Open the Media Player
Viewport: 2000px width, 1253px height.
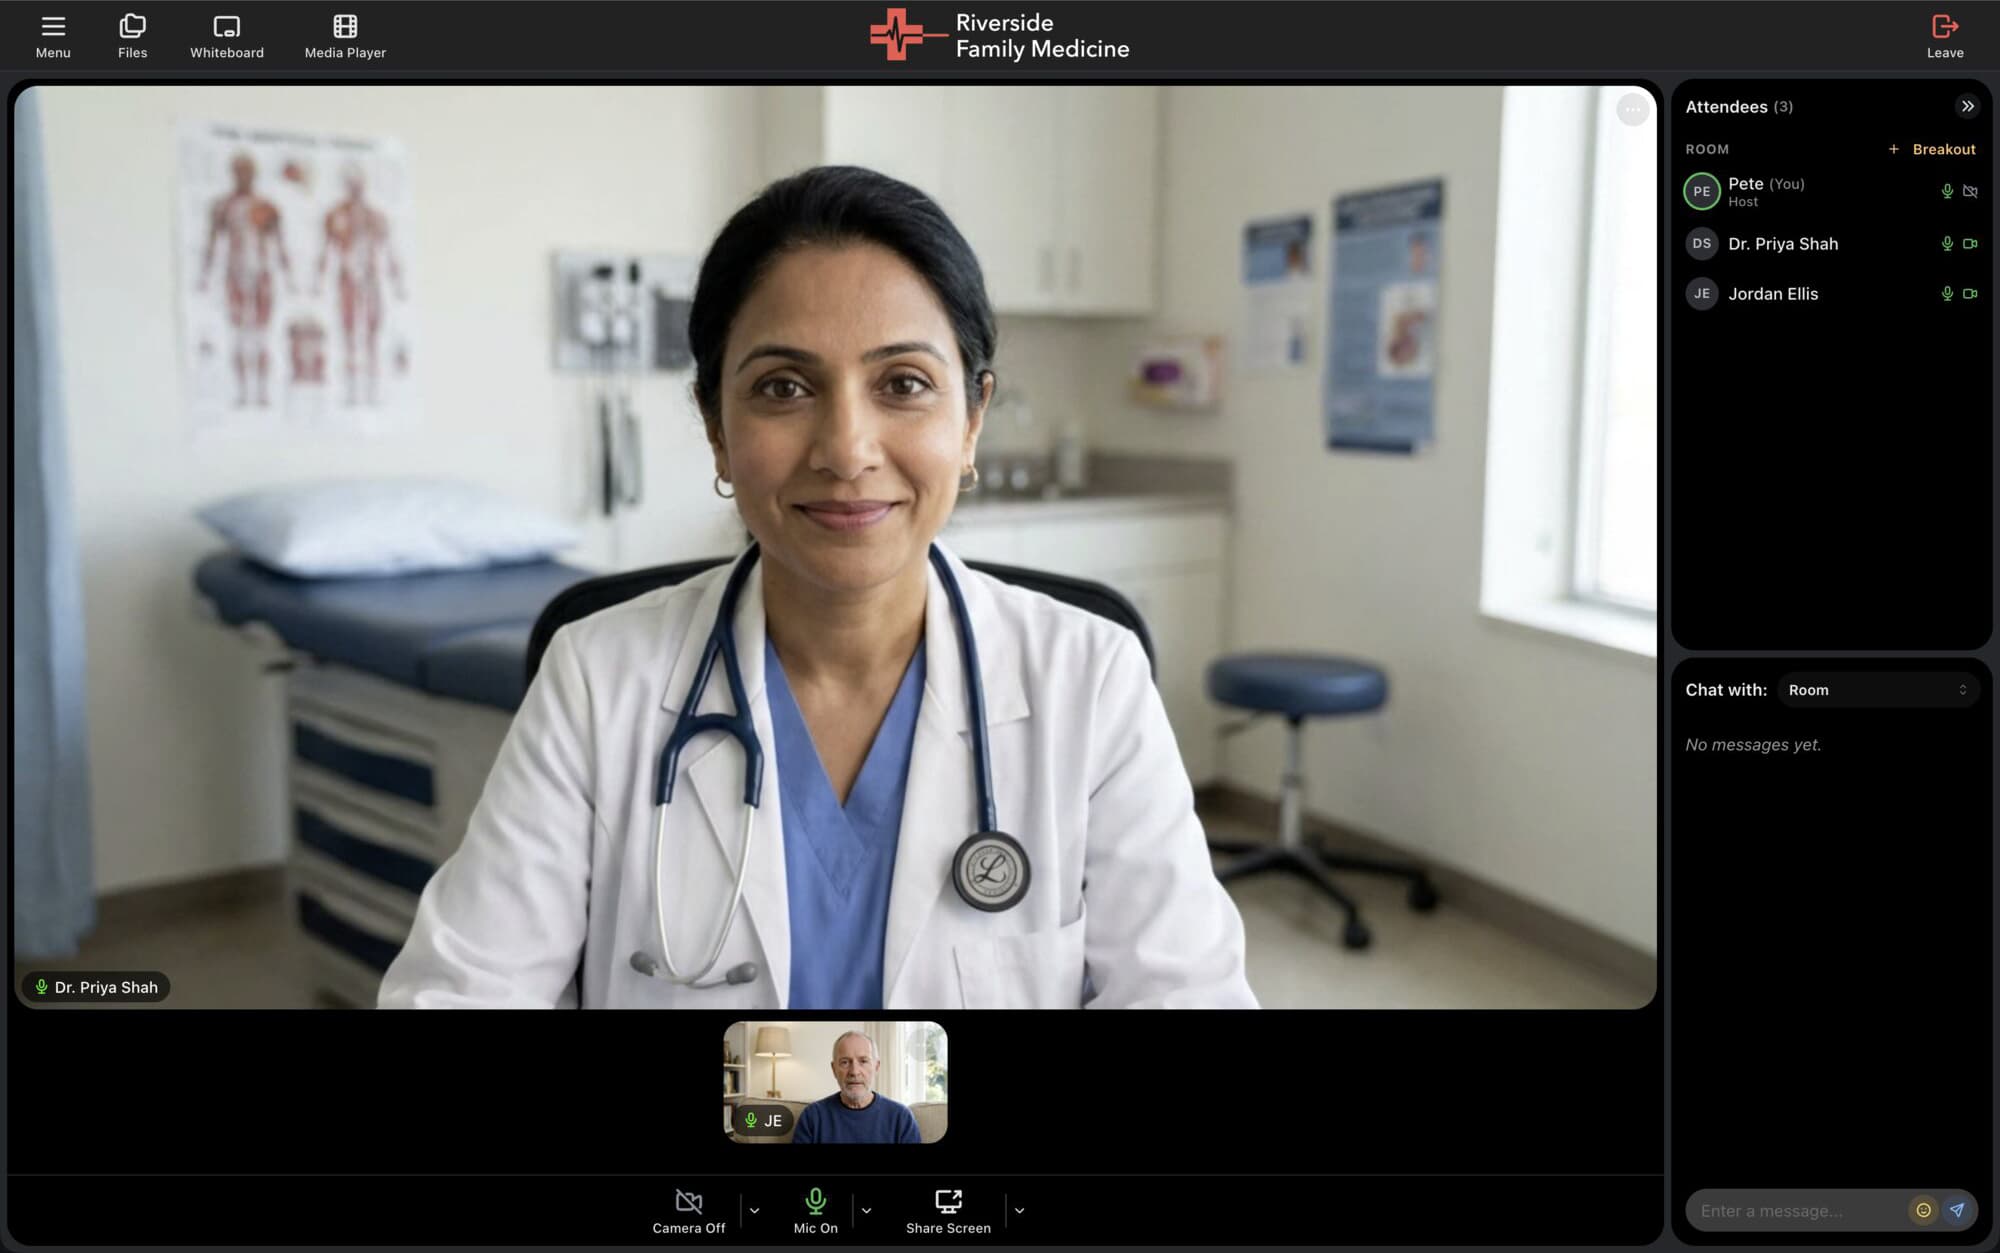(345, 36)
